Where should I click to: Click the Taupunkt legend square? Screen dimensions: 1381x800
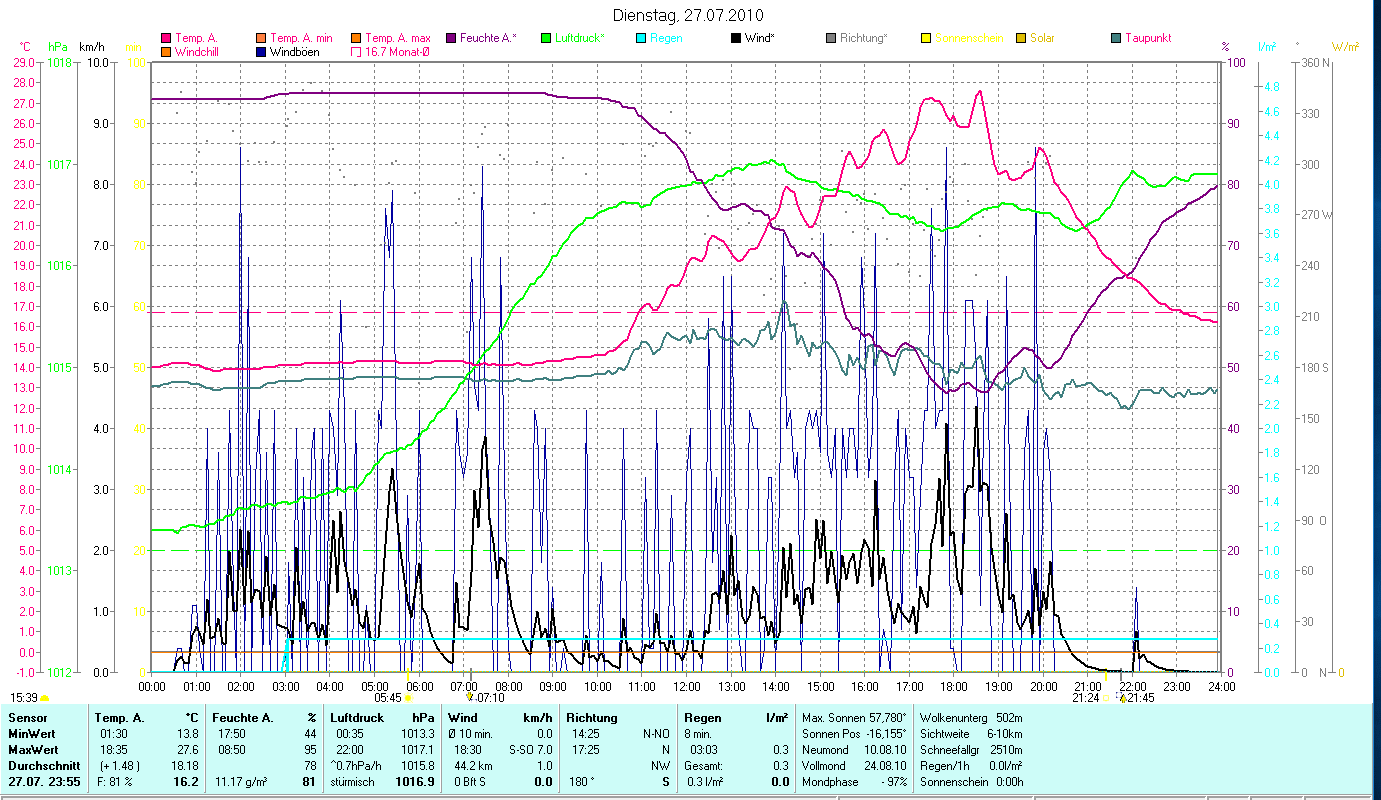click(1116, 38)
